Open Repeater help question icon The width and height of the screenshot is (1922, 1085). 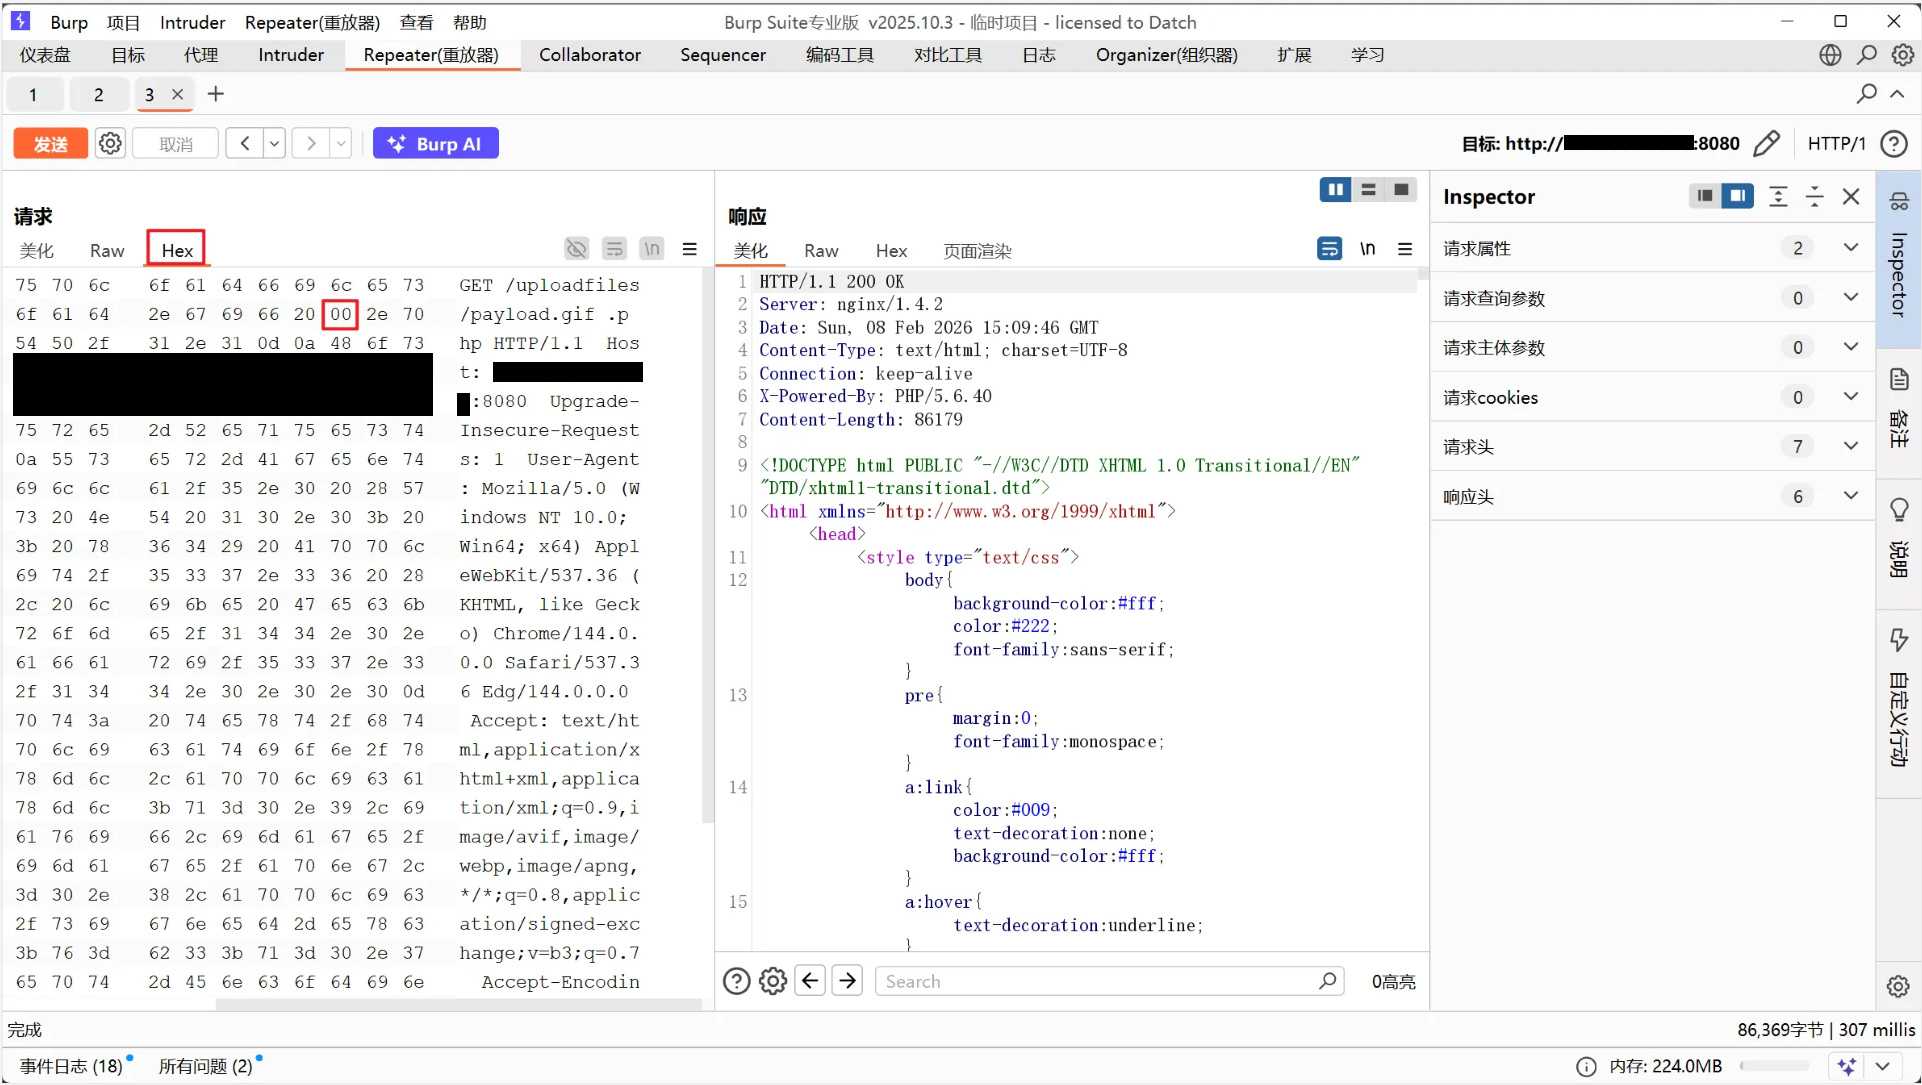pos(1894,144)
